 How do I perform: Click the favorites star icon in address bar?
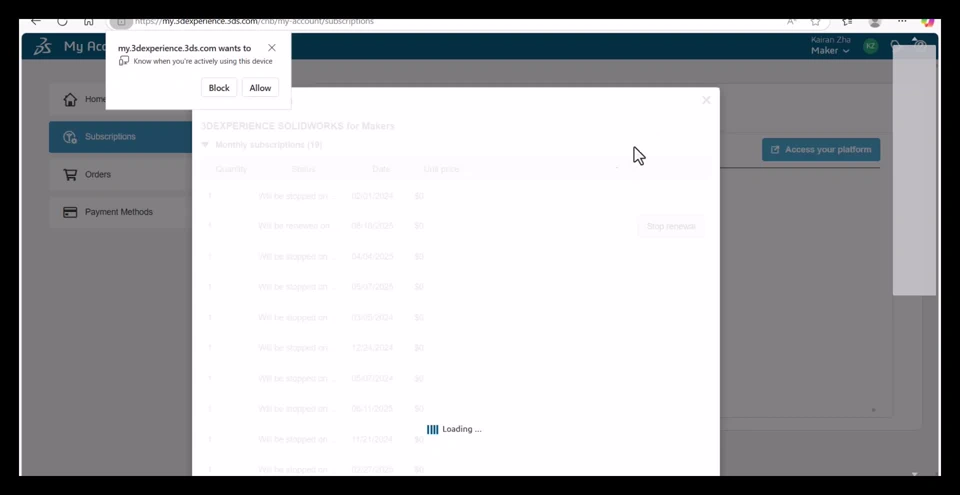816,21
